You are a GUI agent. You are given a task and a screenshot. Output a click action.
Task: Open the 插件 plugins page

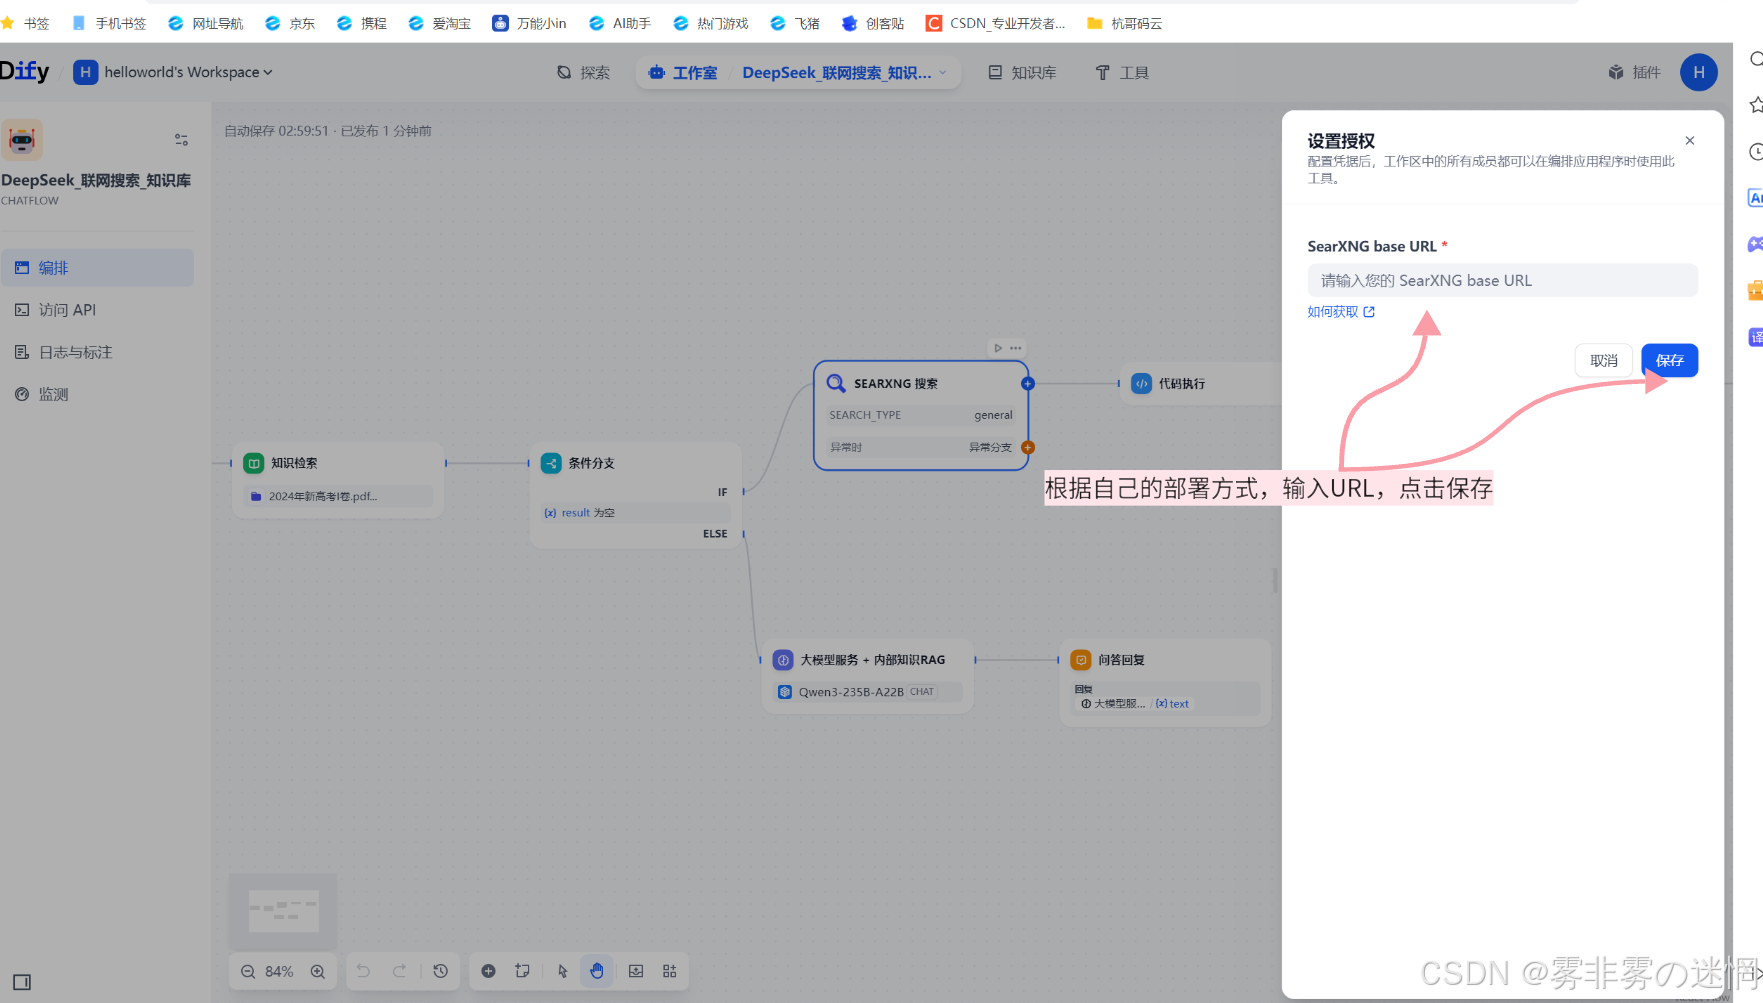[x=1634, y=72]
